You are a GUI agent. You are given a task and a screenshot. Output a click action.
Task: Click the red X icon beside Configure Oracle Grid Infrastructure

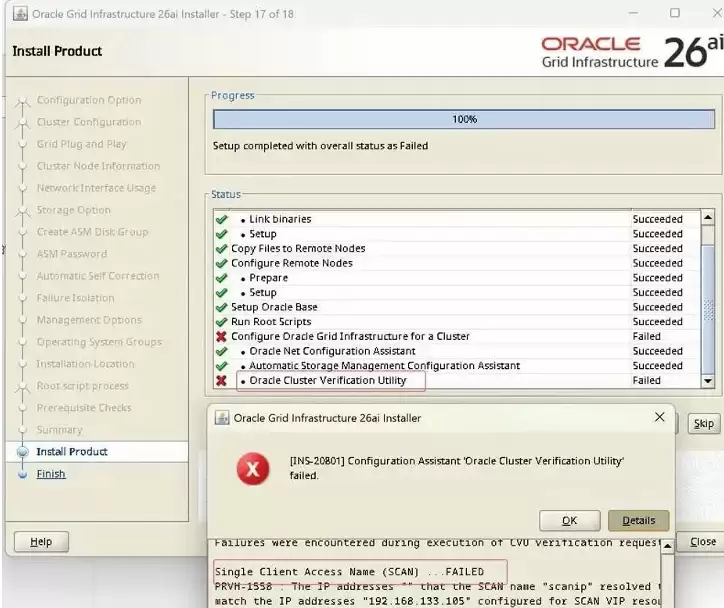[x=222, y=337]
